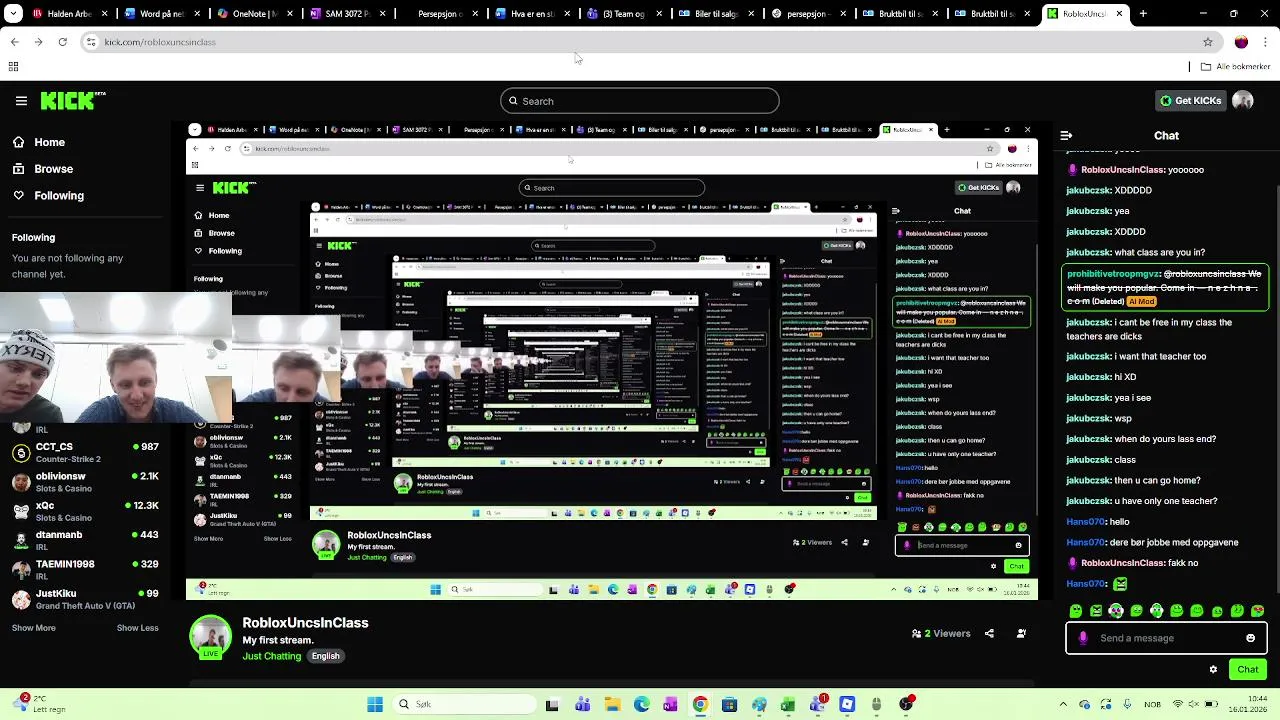Open xQc channel from sidebar
Screen dimensions: 1280x720
click(85, 511)
